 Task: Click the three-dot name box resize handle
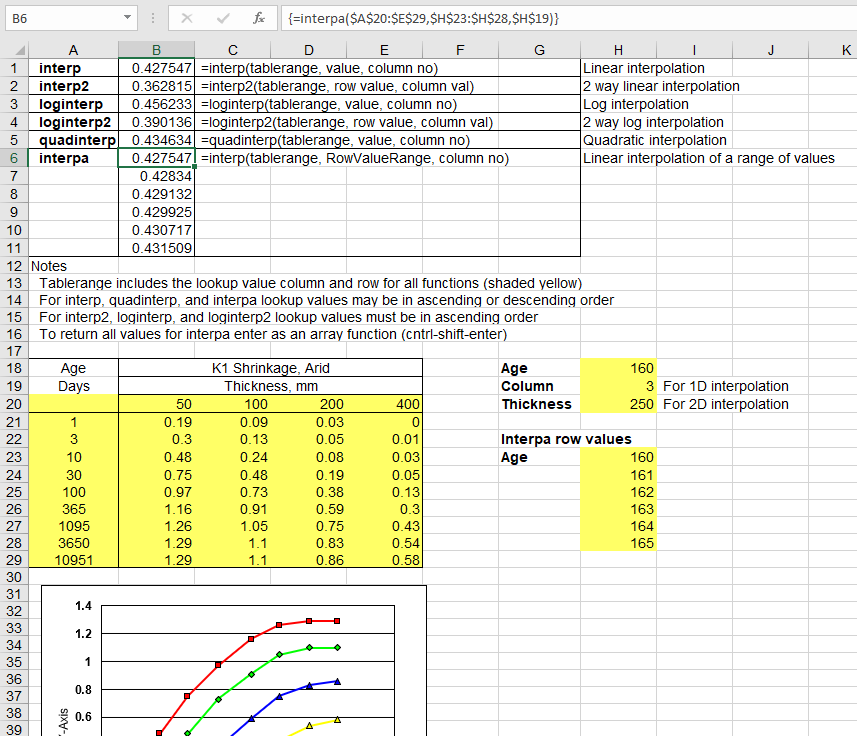152,18
